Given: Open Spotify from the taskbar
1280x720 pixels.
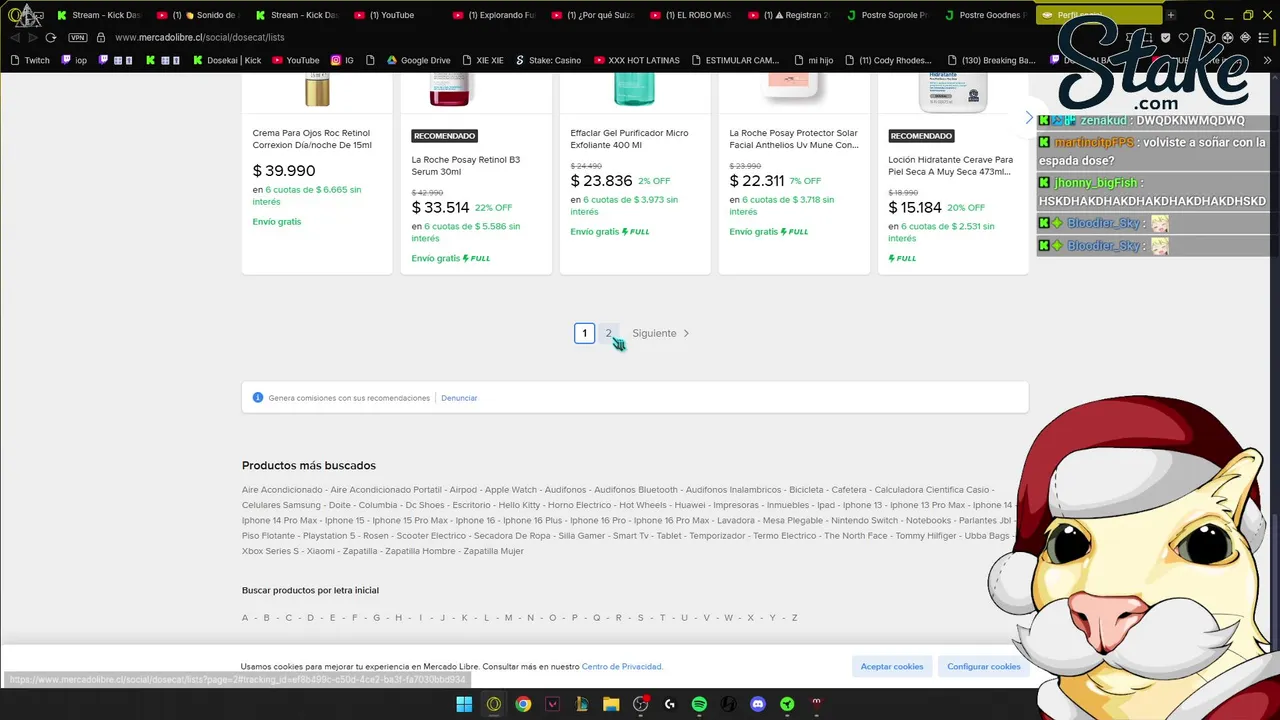Looking at the screenshot, I should [x=699, y=704].
